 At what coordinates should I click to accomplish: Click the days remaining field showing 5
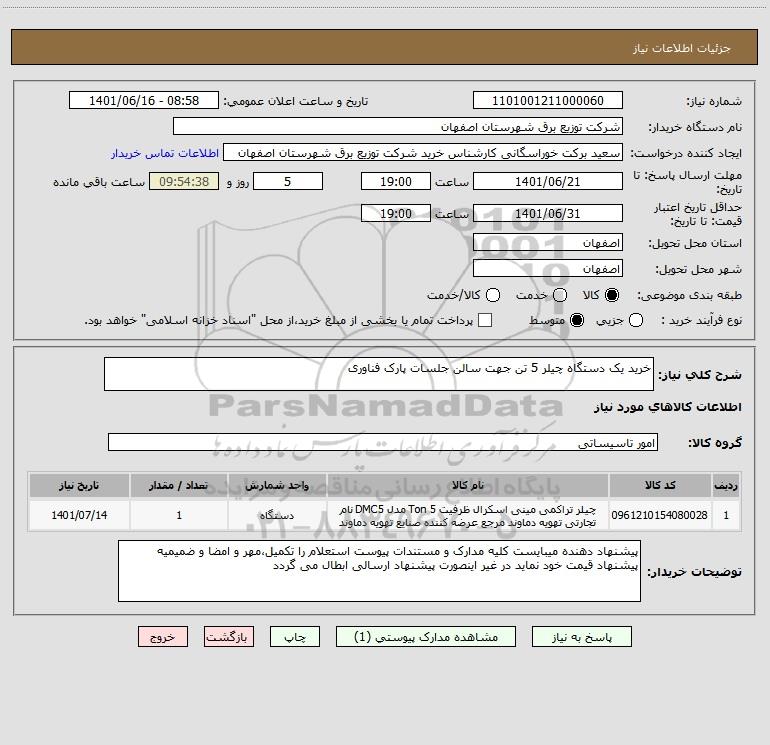(288, 181)
